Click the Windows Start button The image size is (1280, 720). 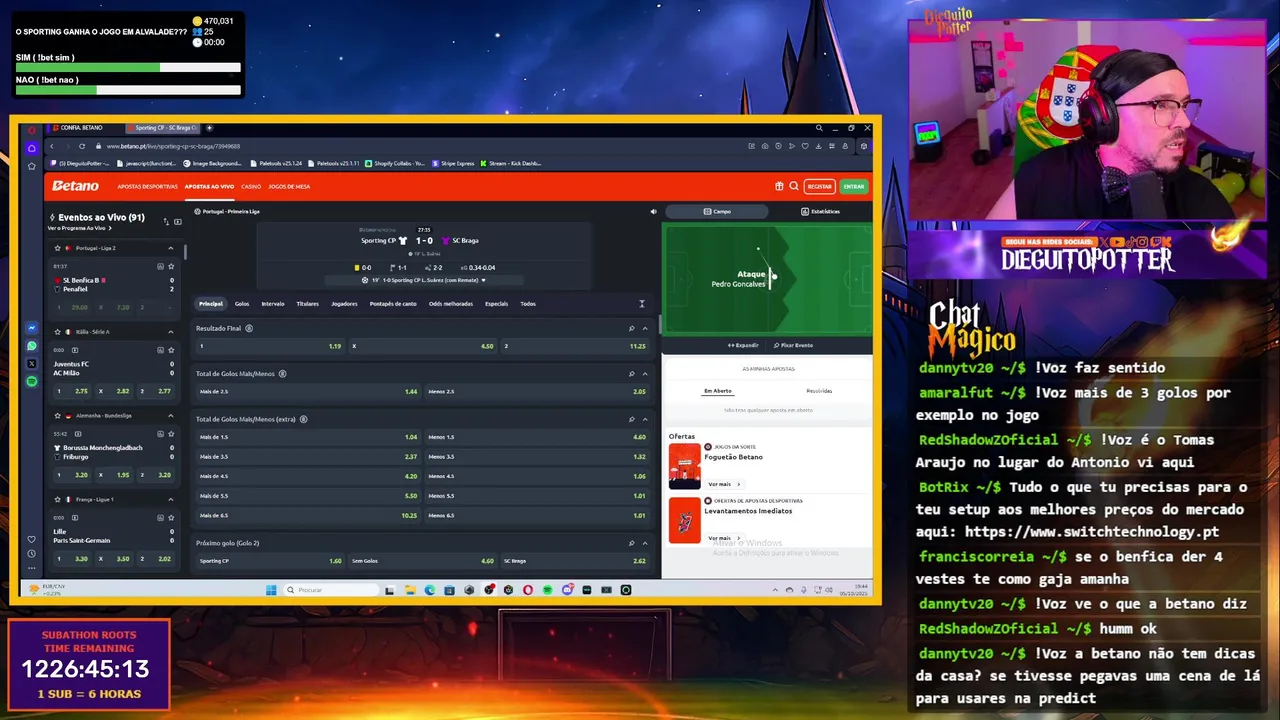point(271,590)
